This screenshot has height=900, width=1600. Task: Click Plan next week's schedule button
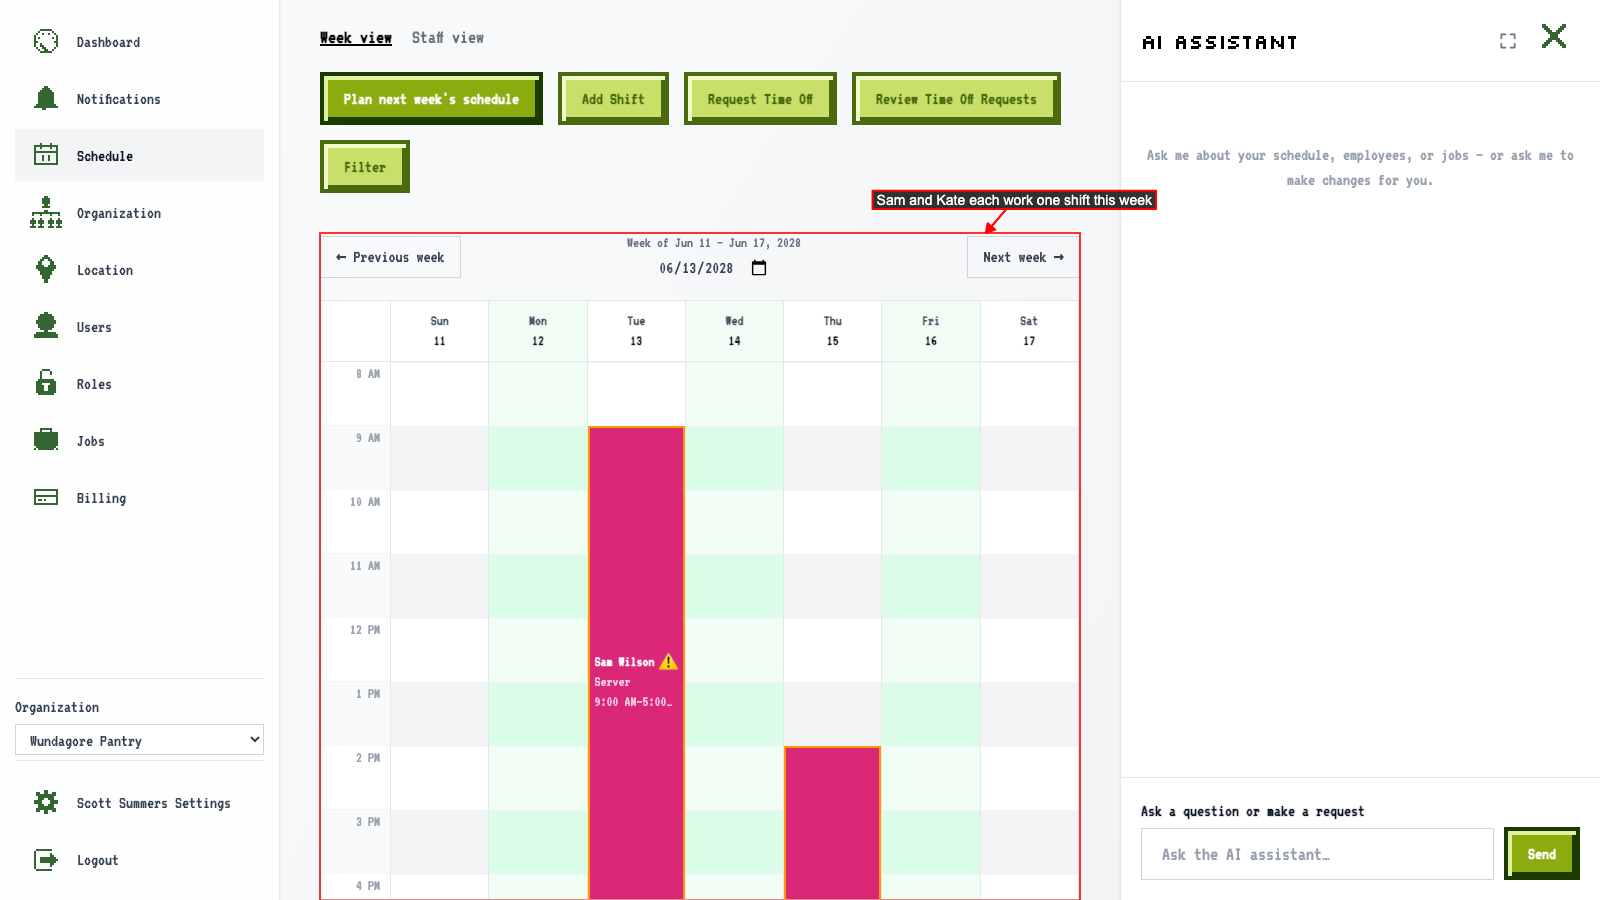tap(431, 99)
